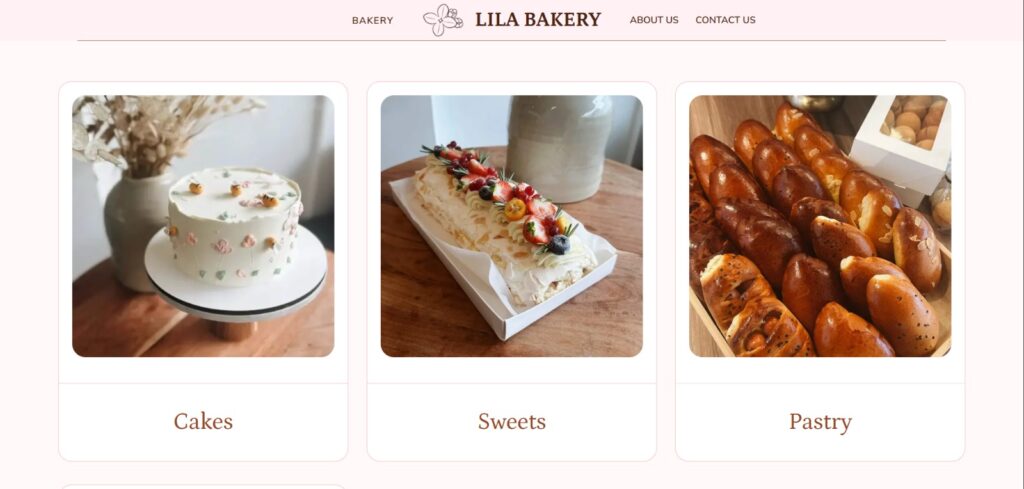Click the white cookie box in Pastry photo
This screenshot has width=1024, height=489.
coord(900,144)
